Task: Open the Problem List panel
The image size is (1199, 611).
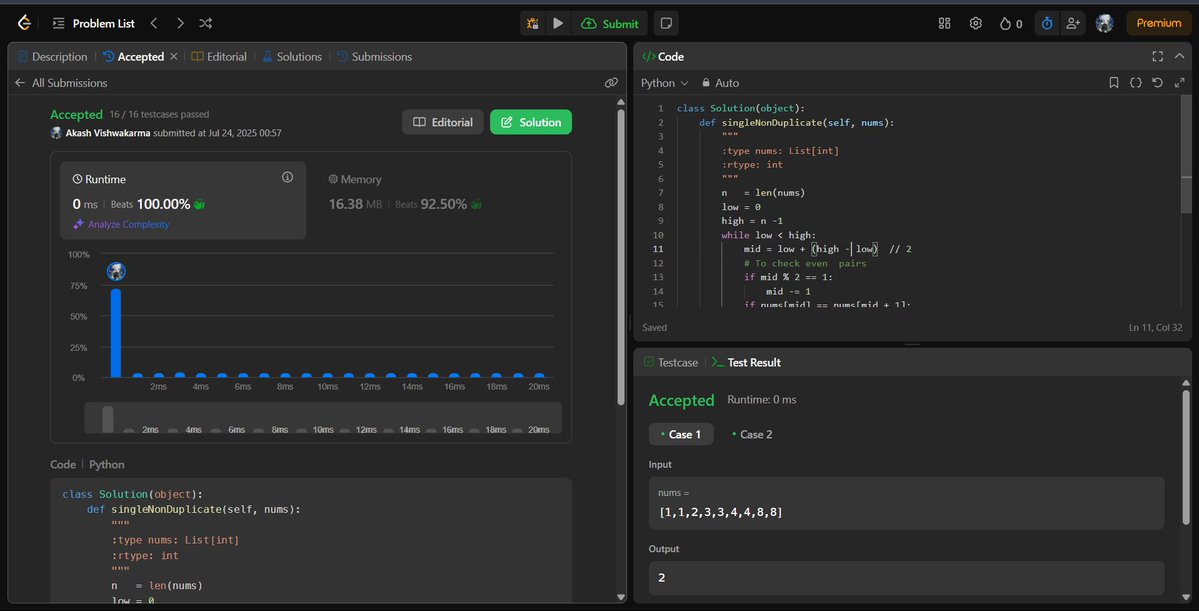Action: [x=93, y=24]
